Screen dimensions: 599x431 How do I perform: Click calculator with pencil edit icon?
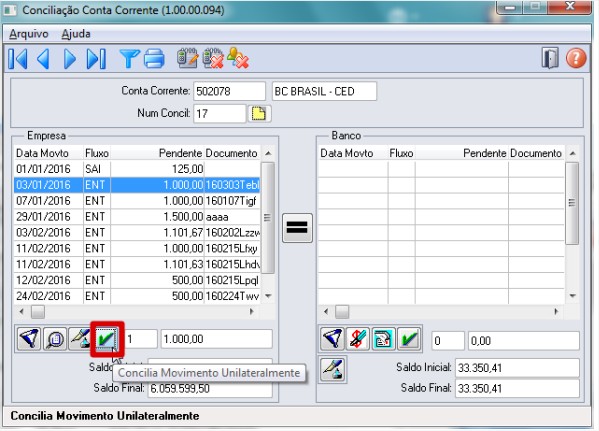click(188, 58)
